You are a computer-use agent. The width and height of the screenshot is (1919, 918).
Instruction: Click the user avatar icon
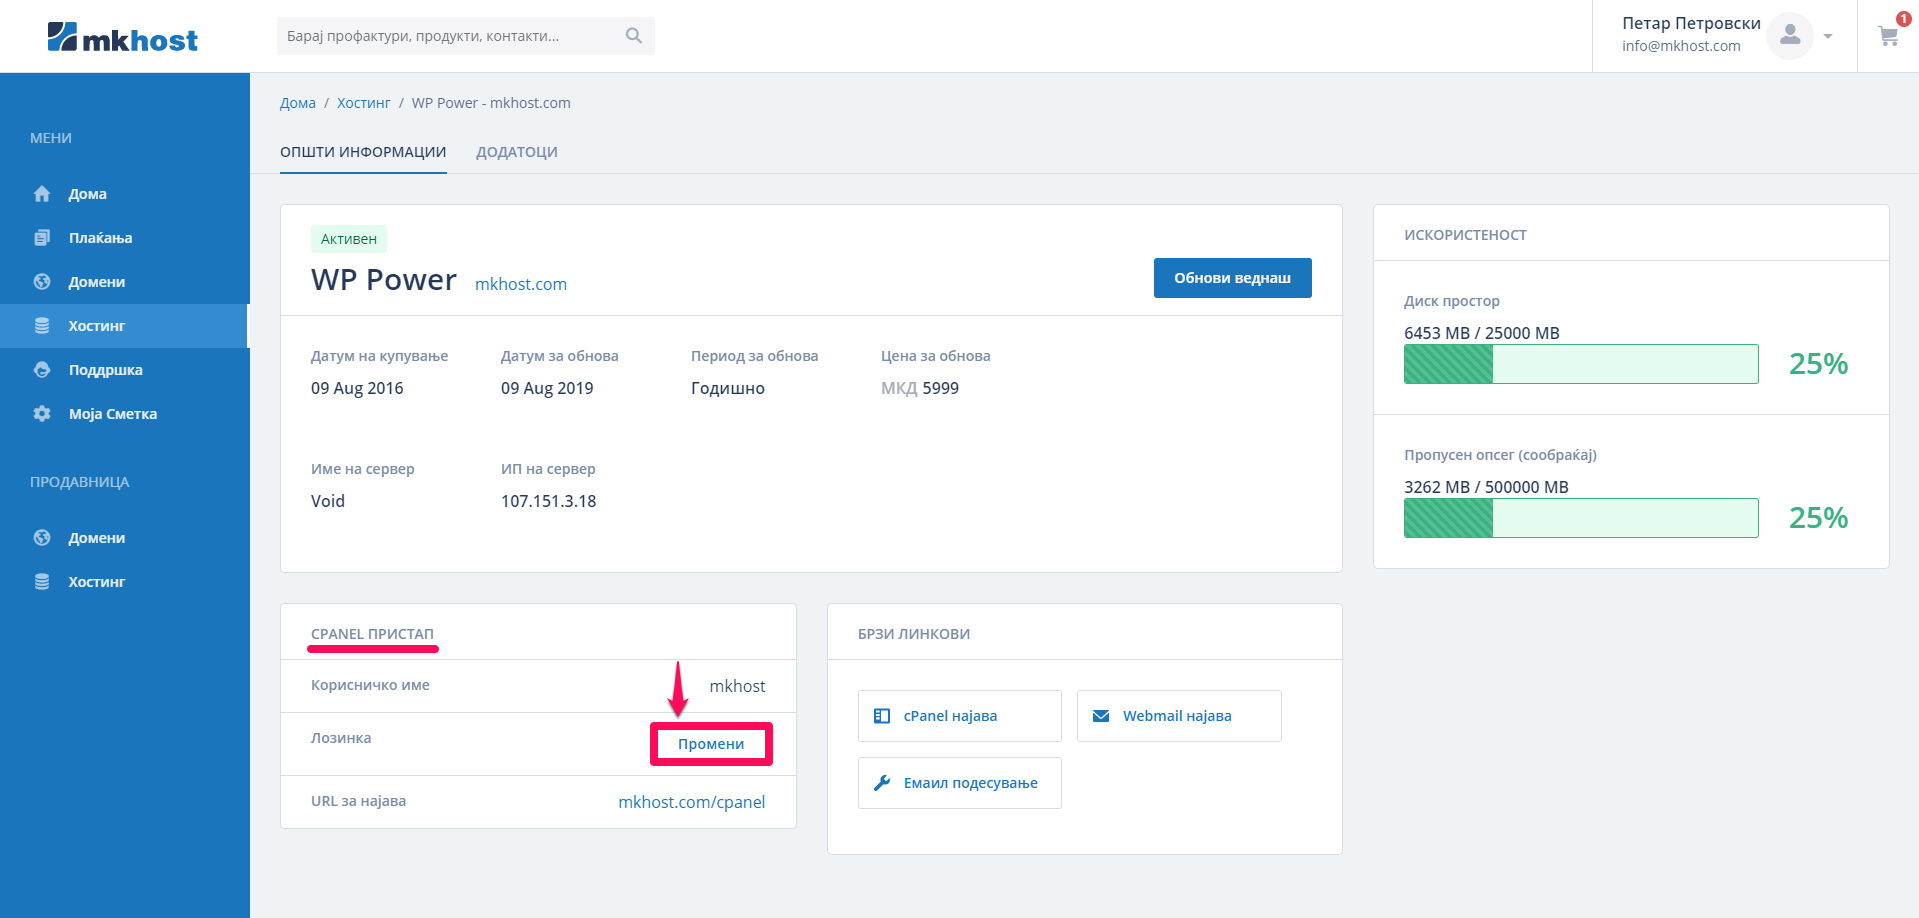coord(1789,36)
